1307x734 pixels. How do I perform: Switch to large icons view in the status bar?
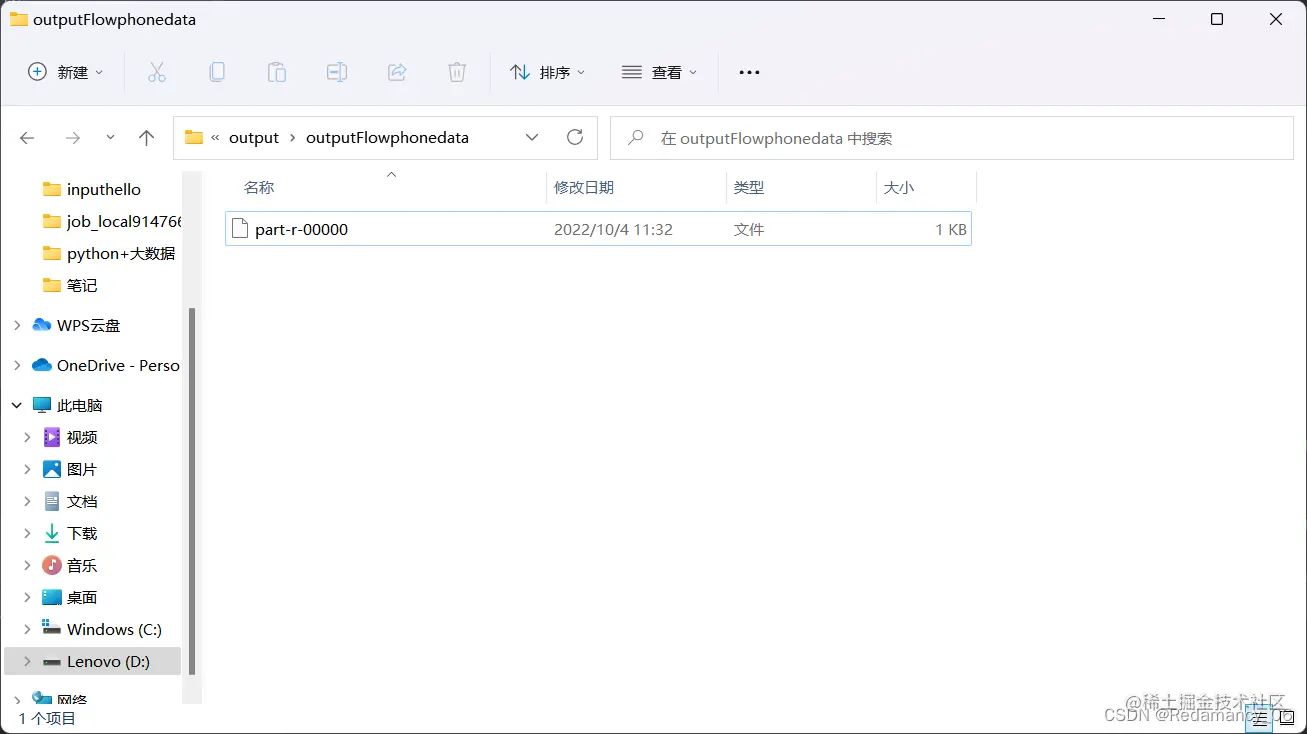click(x=1285, y=718)
